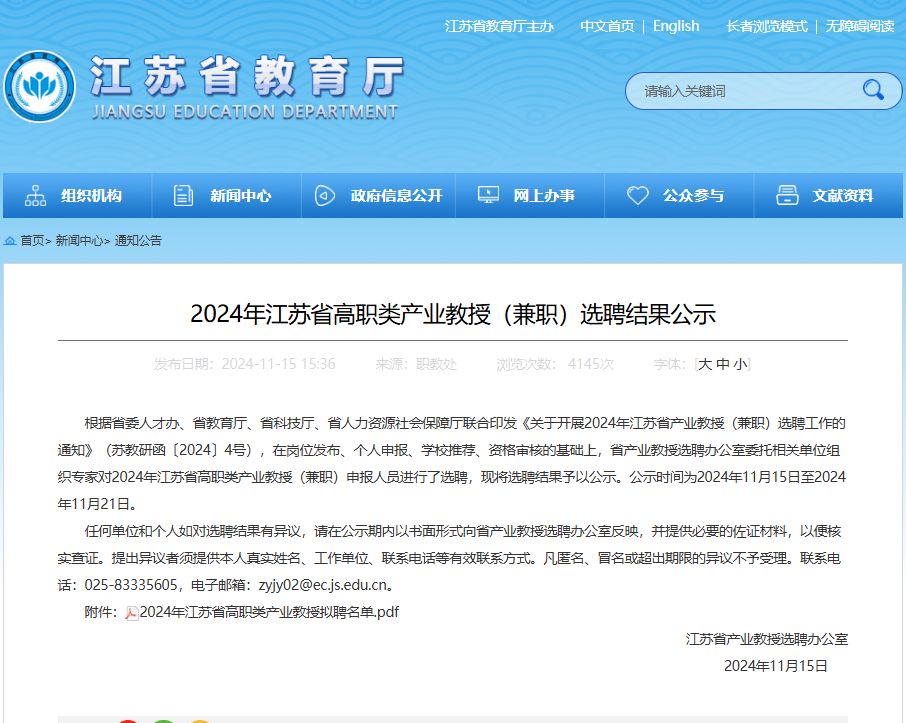Viewport: 906px width, 723px height.
Task: Click the 浏览次数：4145次 text
Action: coord(555,364)
